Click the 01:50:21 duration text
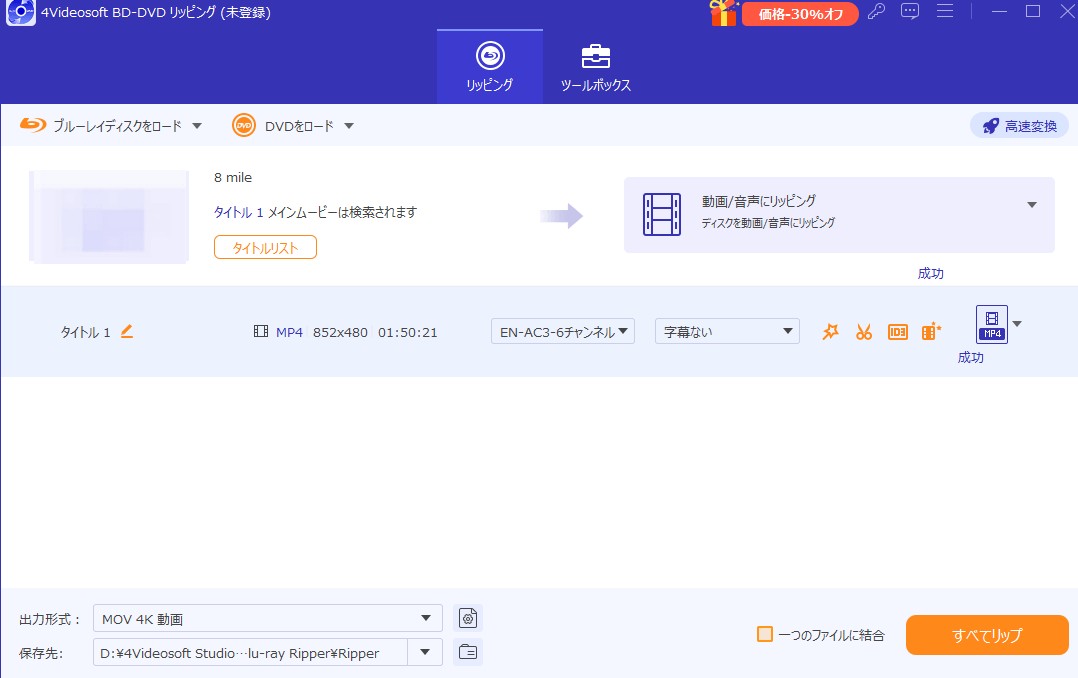 pyautogui.click(x=408, y=332)
